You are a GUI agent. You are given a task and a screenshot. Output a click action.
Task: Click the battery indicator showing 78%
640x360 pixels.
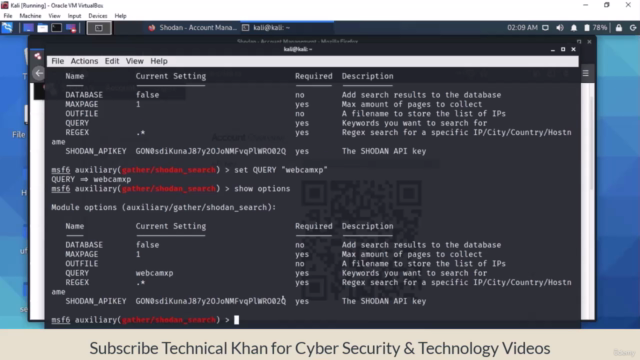(595, 28)
